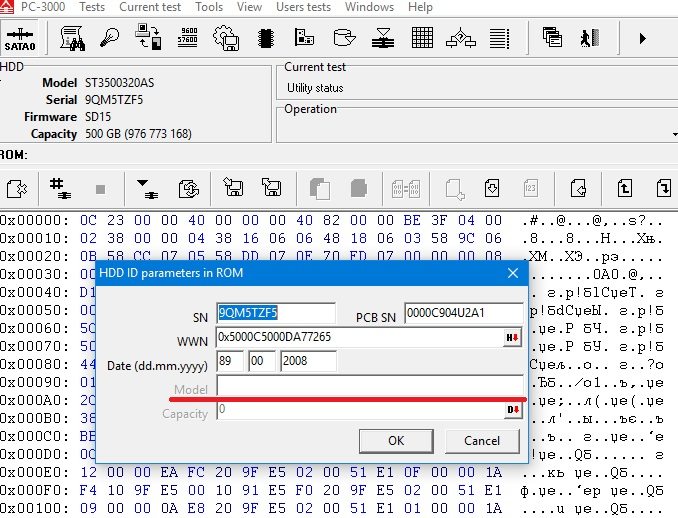Confirm the HDD ID dialog with OK
678x518 pixels.
(396, 441)
